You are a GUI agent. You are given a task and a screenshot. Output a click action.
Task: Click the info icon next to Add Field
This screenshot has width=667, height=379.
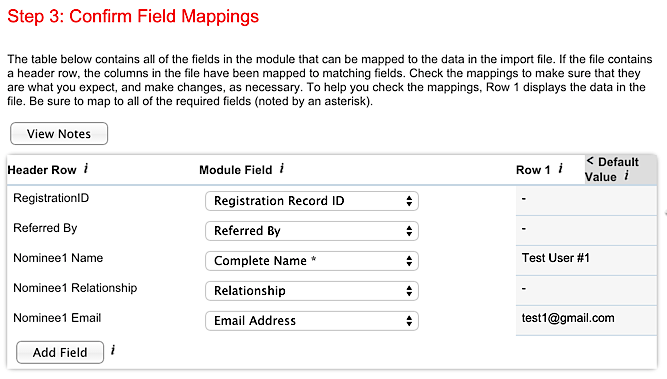tap(113, 350)
